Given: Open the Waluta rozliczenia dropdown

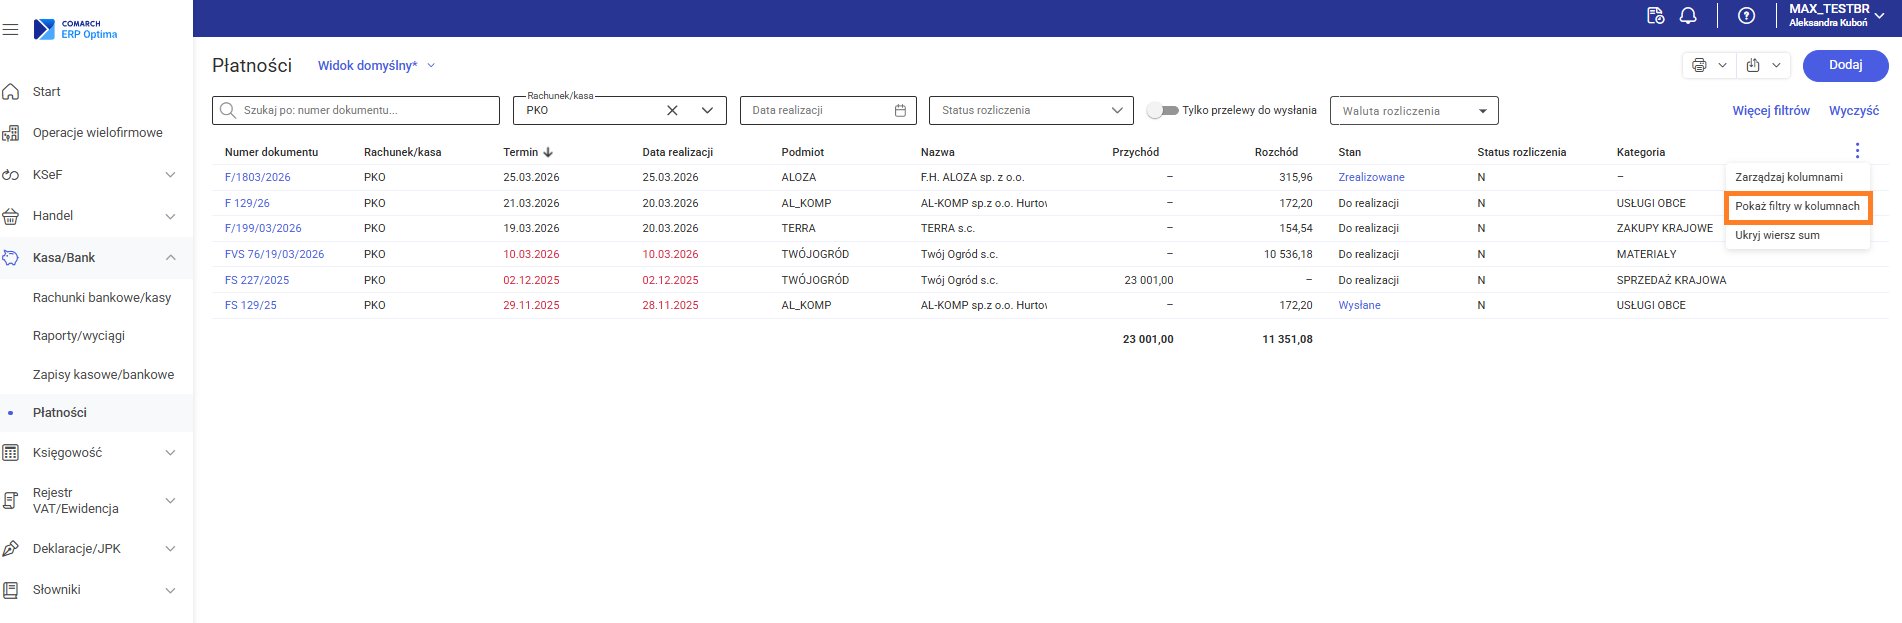Looking at the screenshot, I should click(1482, 111).
